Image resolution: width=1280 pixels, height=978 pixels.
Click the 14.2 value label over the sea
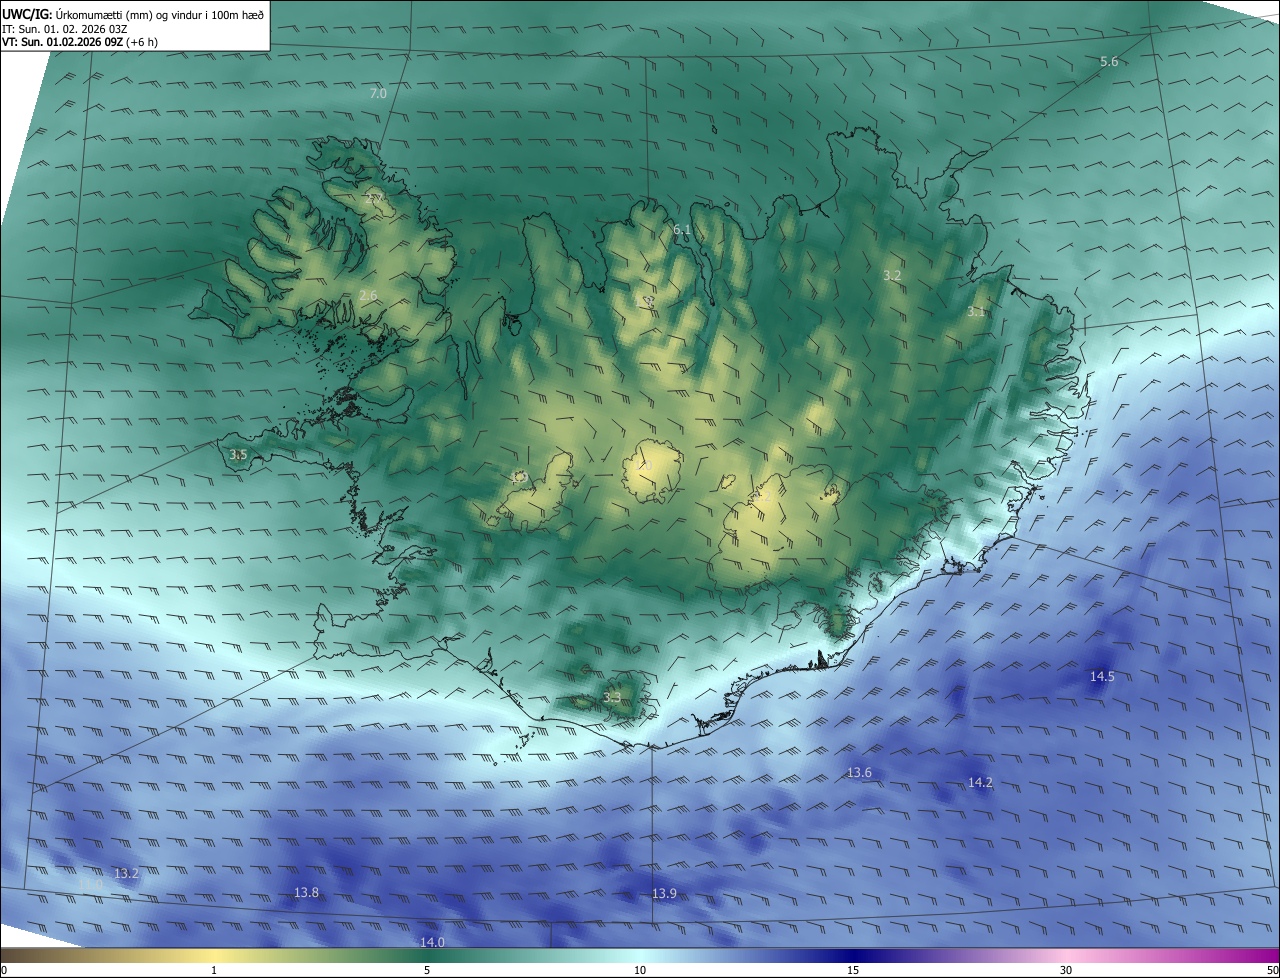click(x=980, y=783)
